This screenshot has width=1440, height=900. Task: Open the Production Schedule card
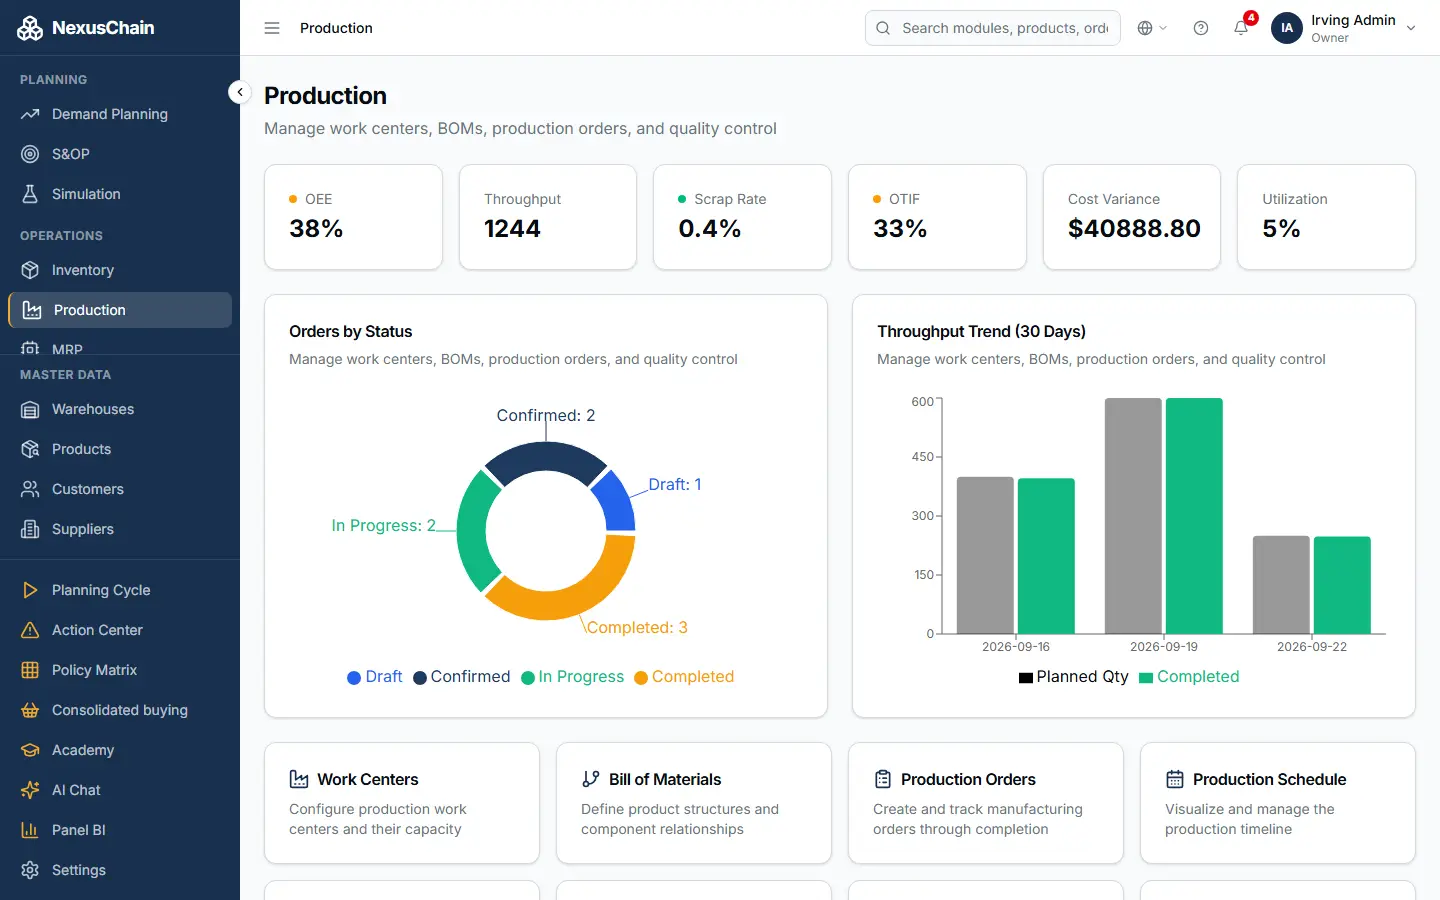(x=1278, y=803)
